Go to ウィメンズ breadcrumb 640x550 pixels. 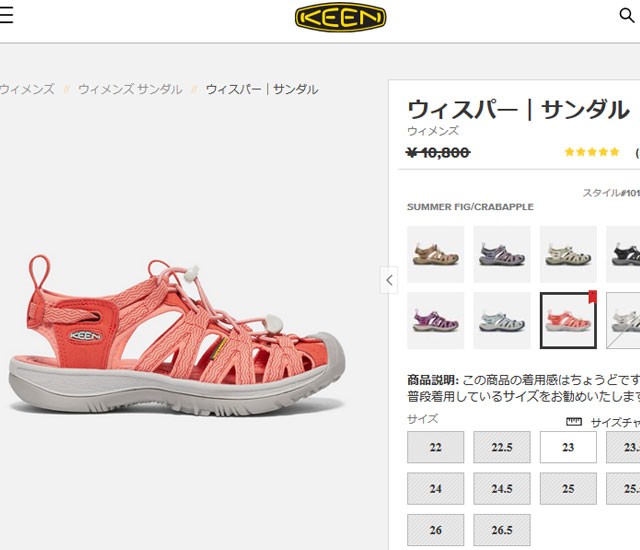coord(27,89)
